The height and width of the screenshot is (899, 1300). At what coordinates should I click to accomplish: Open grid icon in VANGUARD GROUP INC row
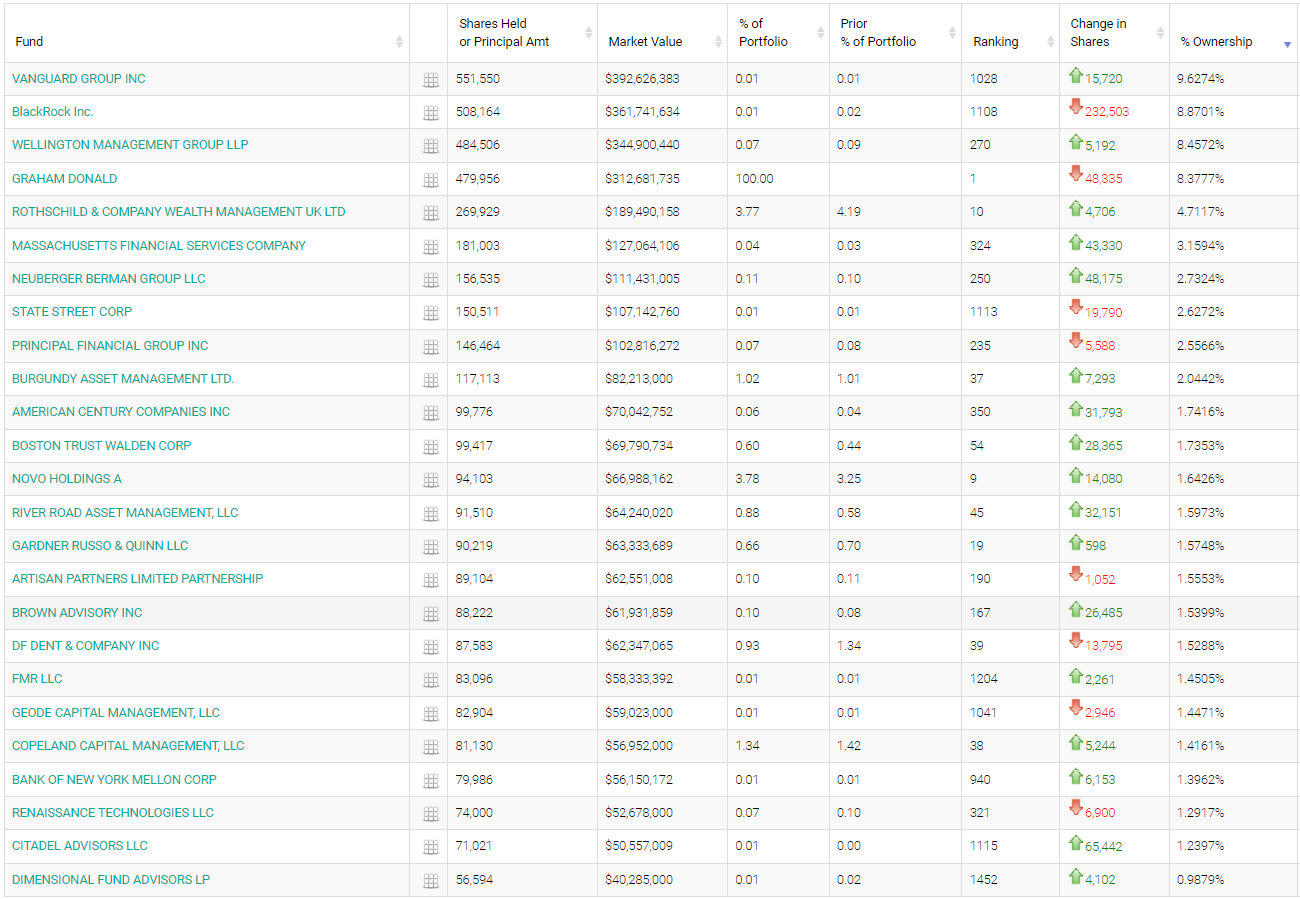(x=431, y=80)
